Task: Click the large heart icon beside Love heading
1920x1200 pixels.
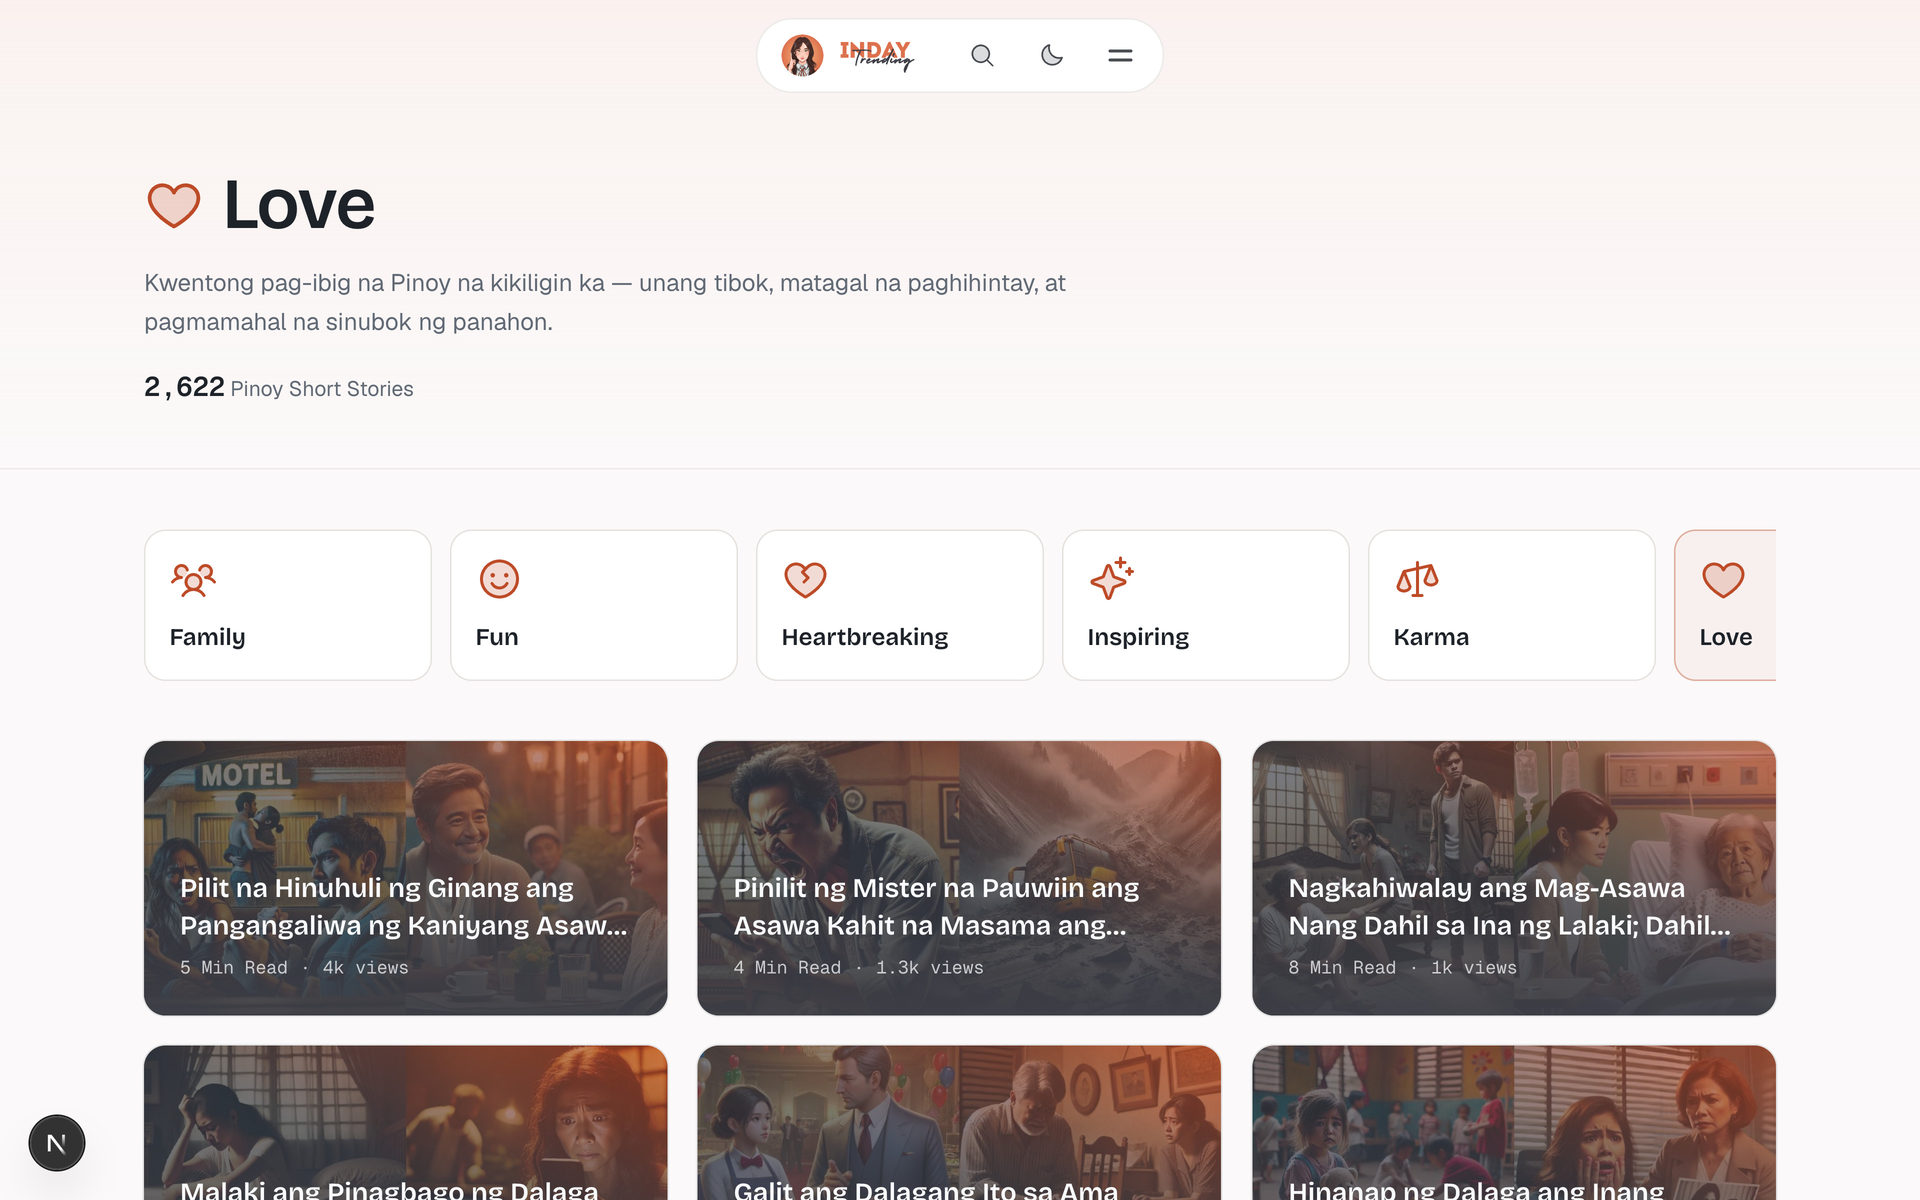Action: pos(174,205)
